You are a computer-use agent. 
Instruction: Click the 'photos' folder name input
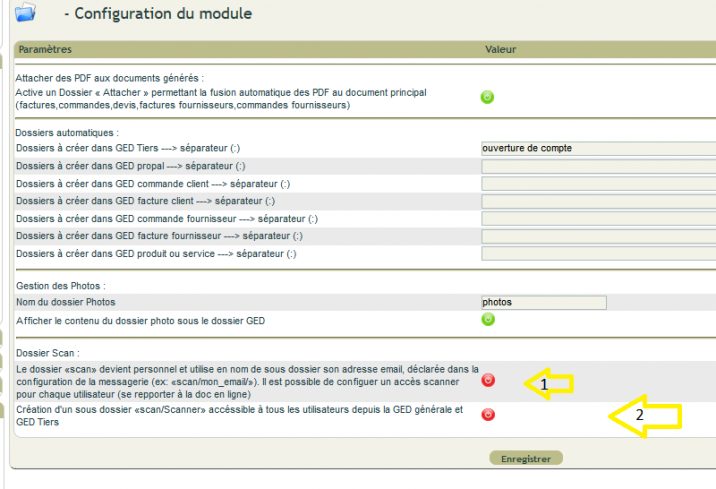click(544, 302)
